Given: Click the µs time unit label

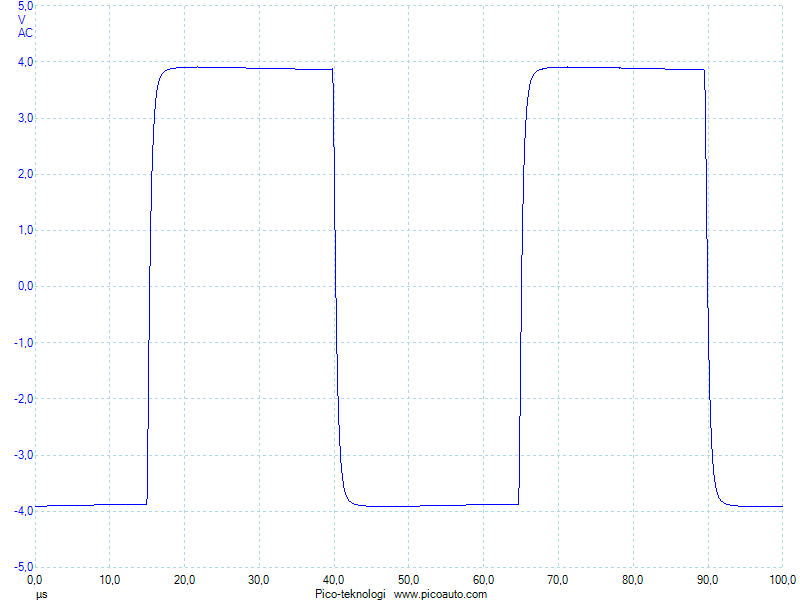Looking at the screenshot, I should pyautogui.click(x=41, y=594).
